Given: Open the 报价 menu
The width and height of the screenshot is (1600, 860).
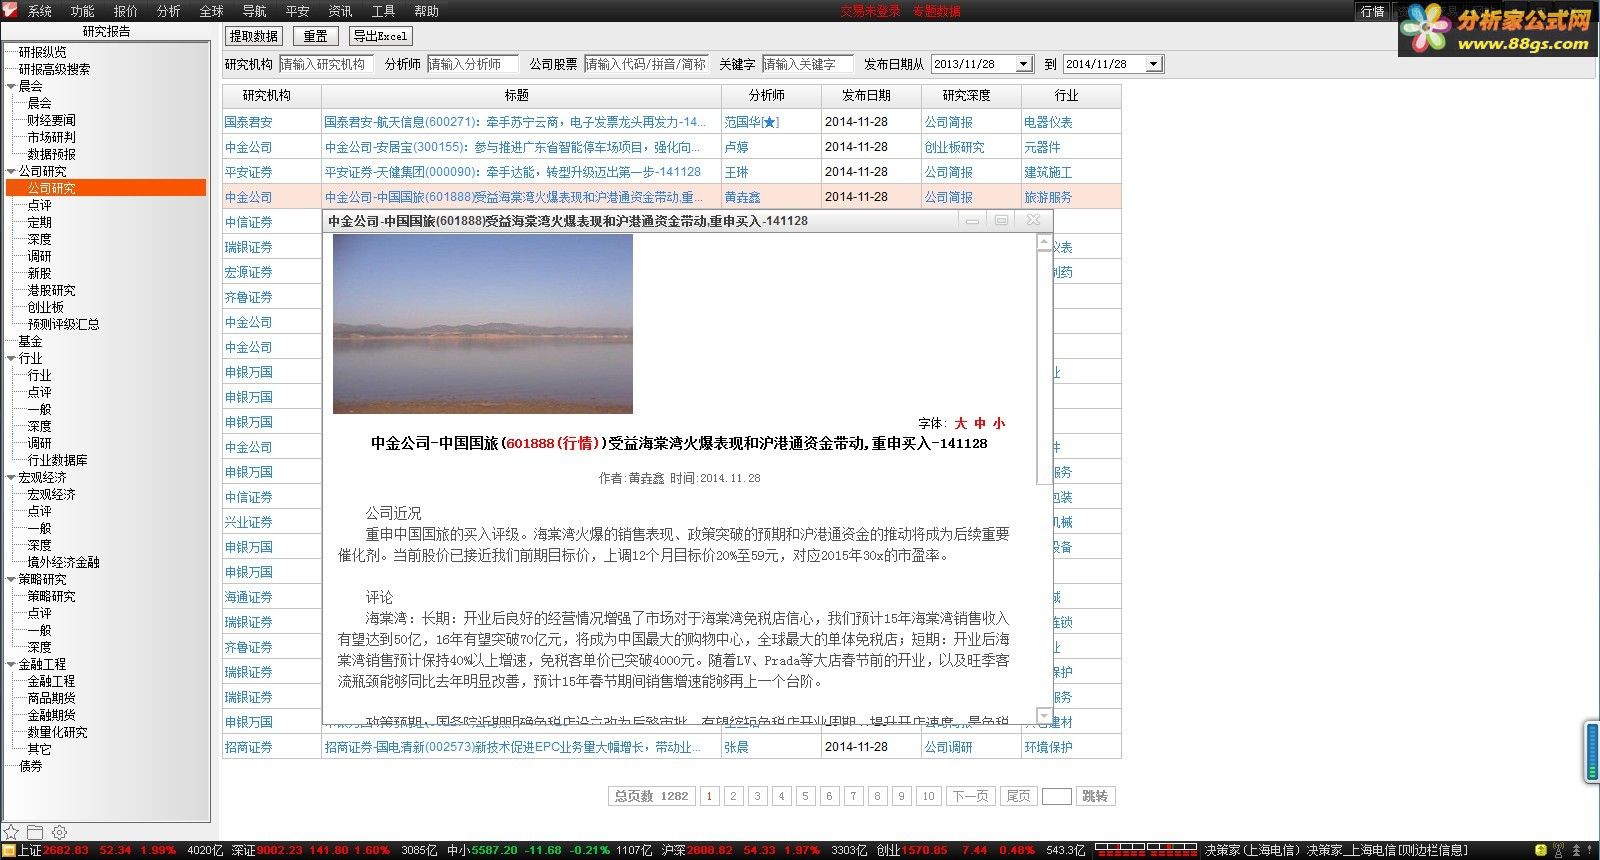Looking at the screenshot, I should pyautogui.click(x=126, y=11).
